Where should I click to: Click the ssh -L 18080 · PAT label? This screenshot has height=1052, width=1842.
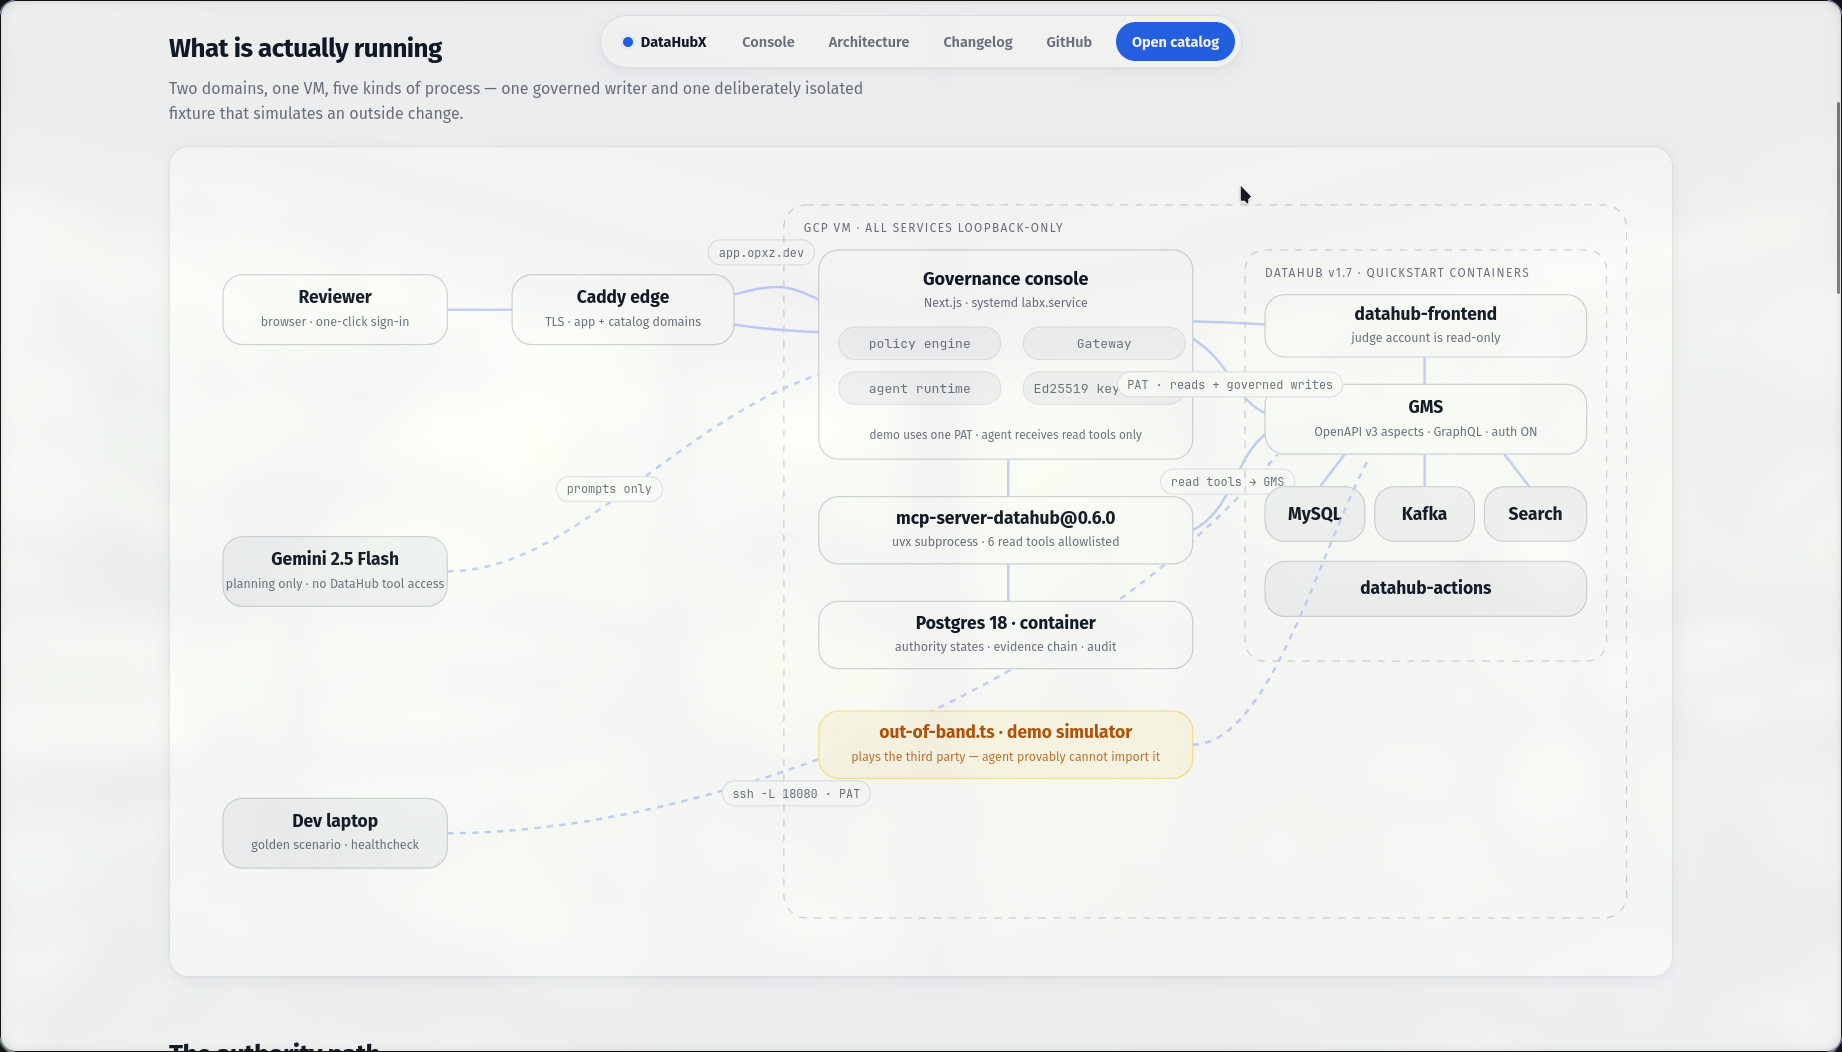(x=796, y=794)
